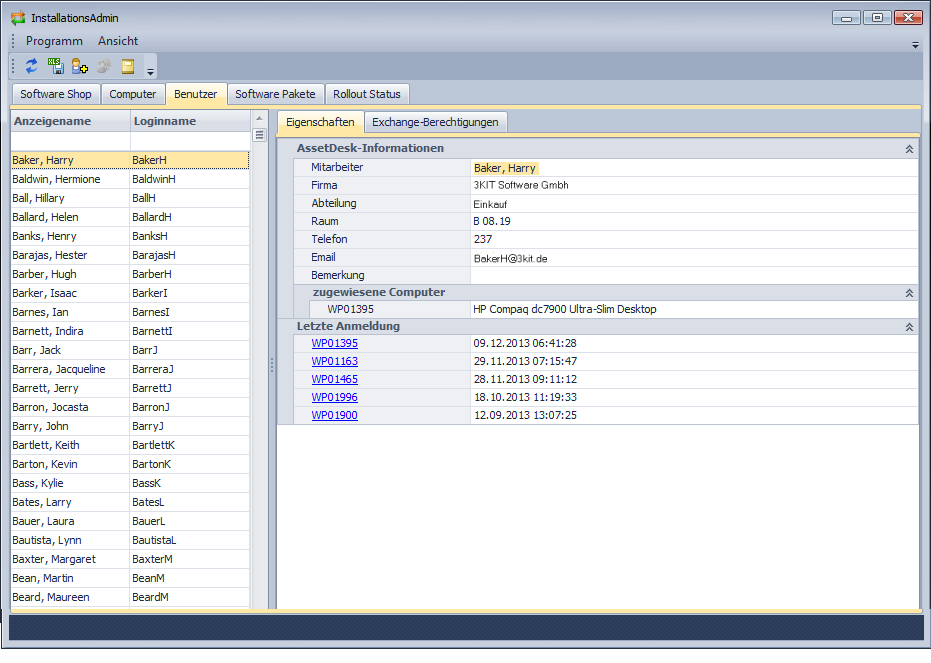This screenshot has height=663, width=931.
Task: Open the Ansicht menu
Action: tap(118, 41)
